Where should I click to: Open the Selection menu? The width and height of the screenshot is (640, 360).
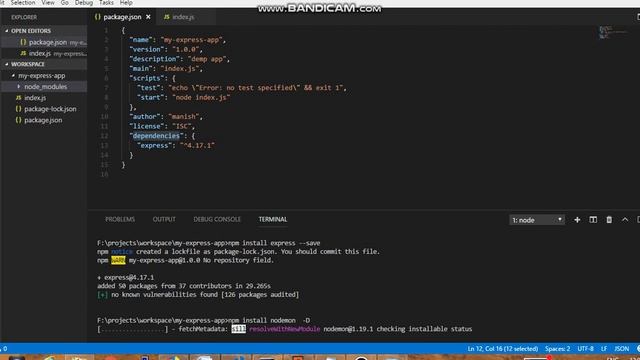click(x=22, y=2)
